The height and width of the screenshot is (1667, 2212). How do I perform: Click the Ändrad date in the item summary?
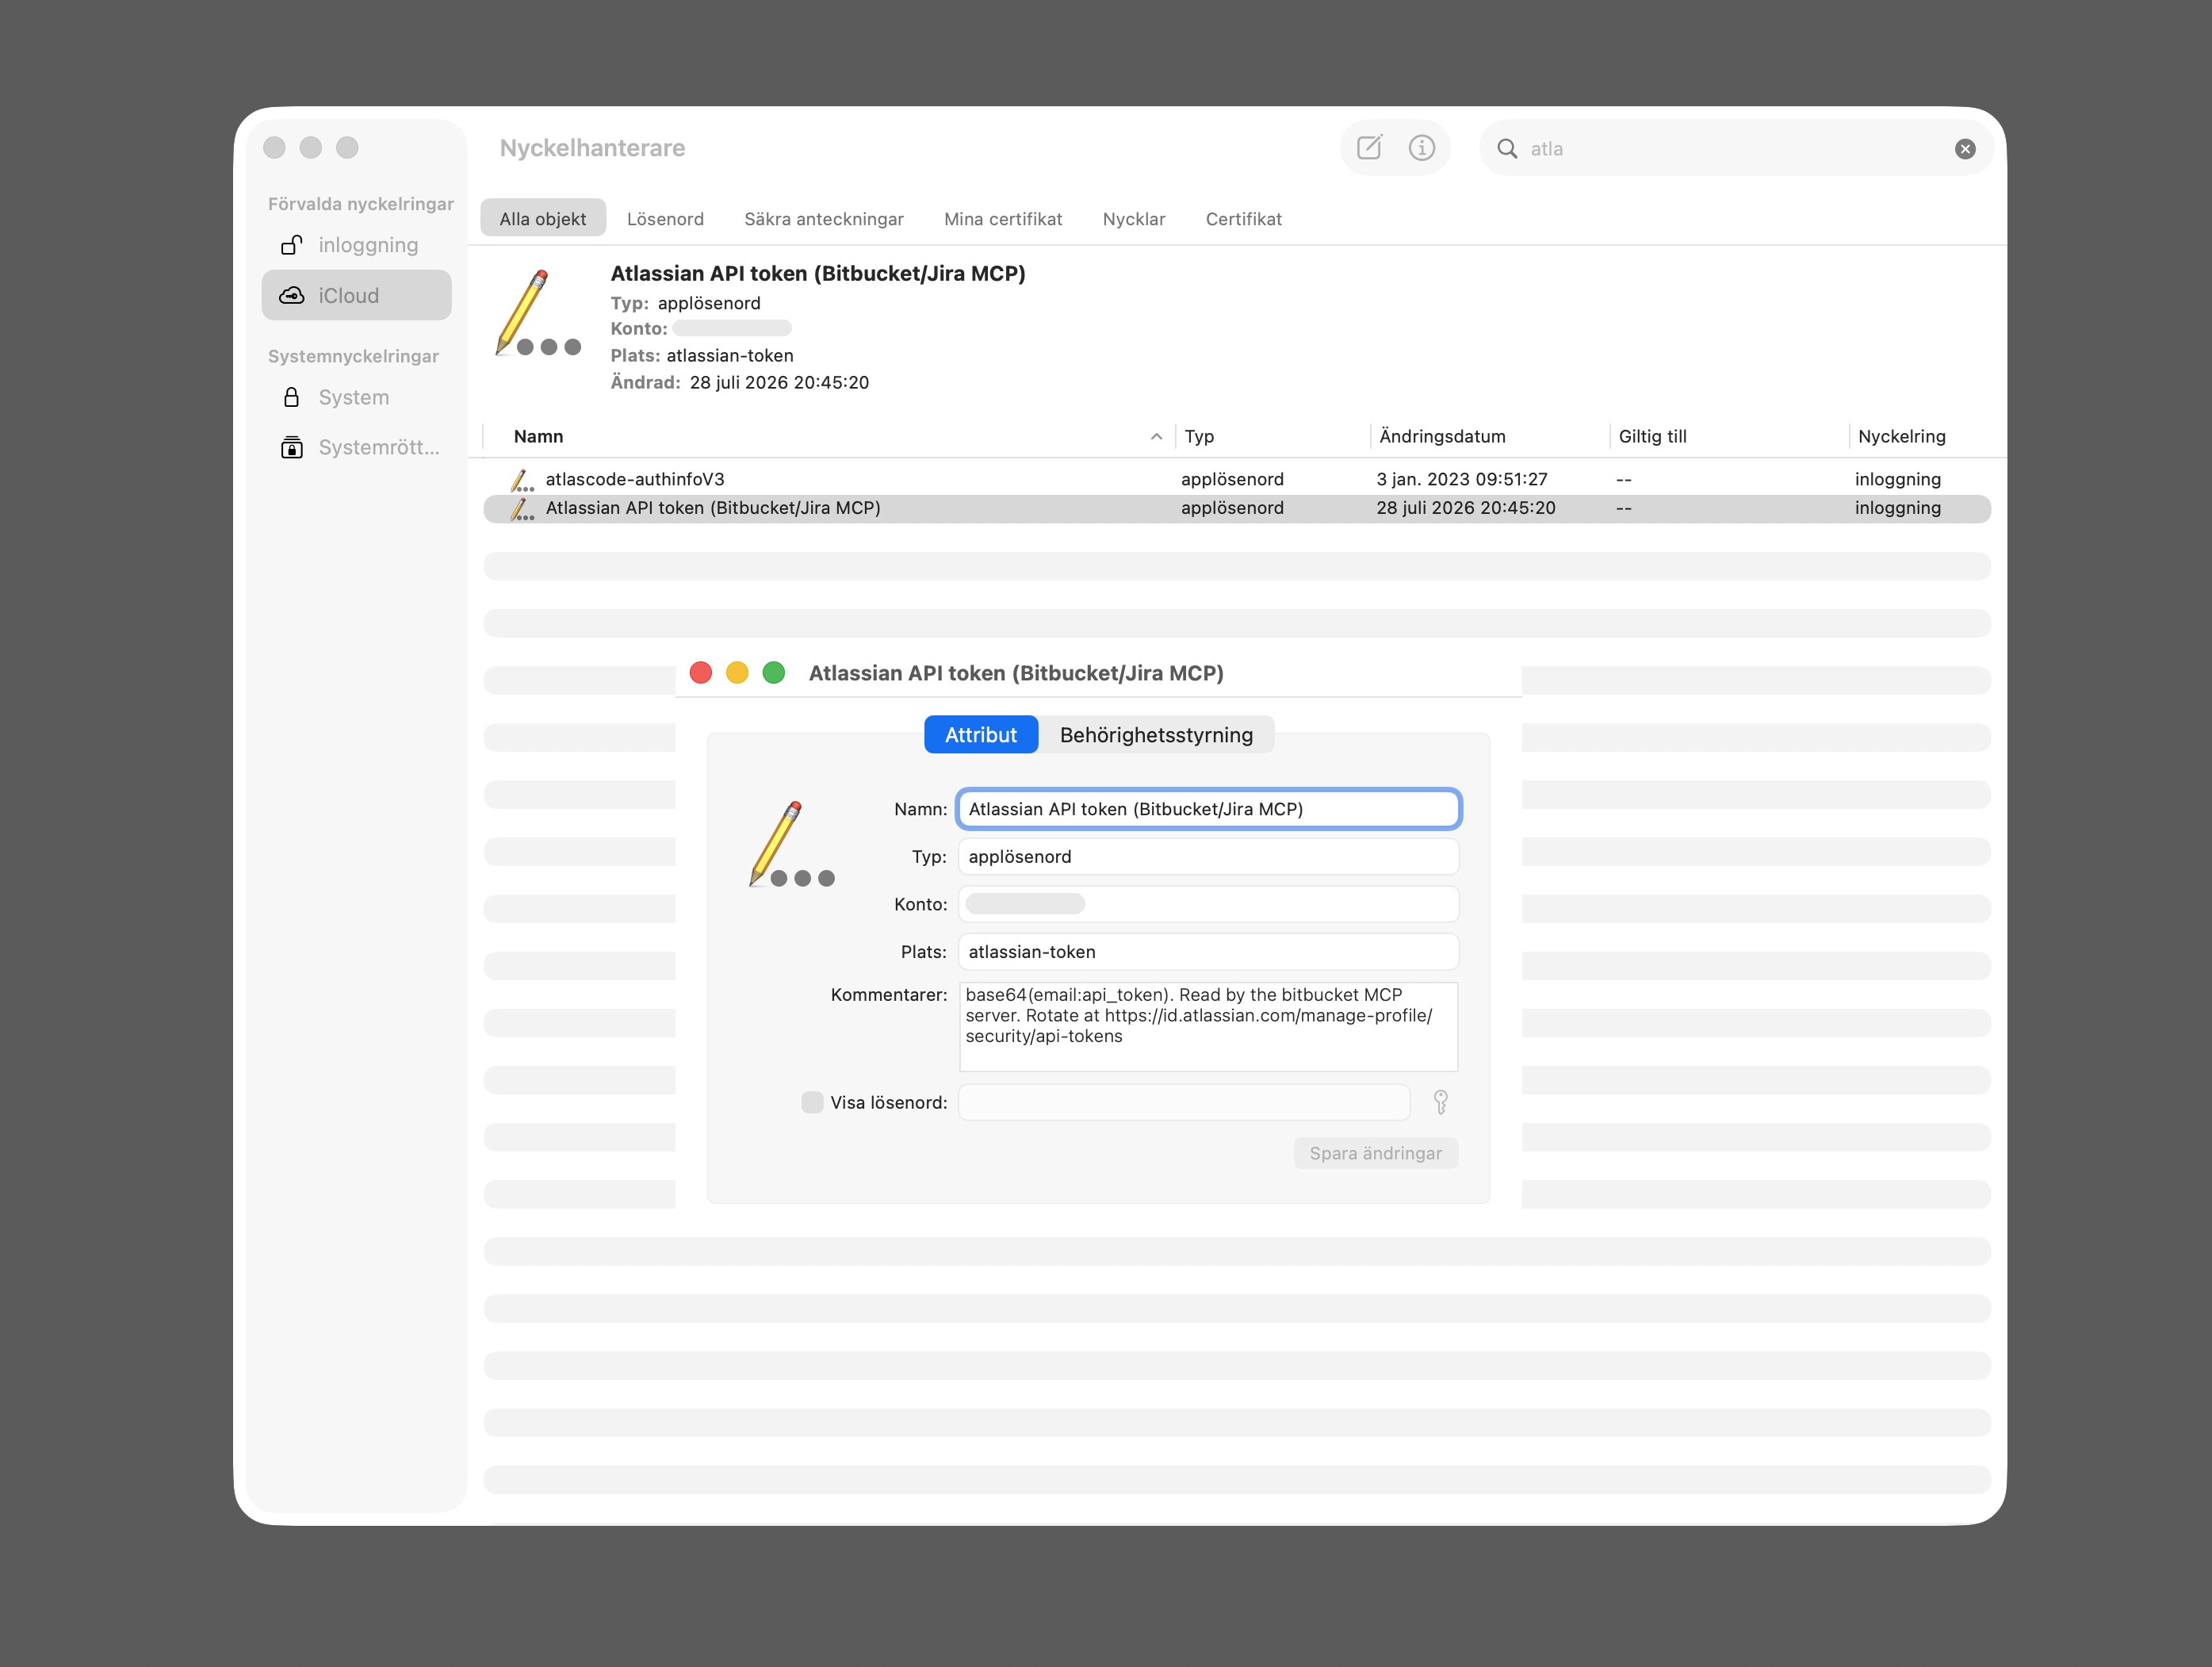point(779,383)
